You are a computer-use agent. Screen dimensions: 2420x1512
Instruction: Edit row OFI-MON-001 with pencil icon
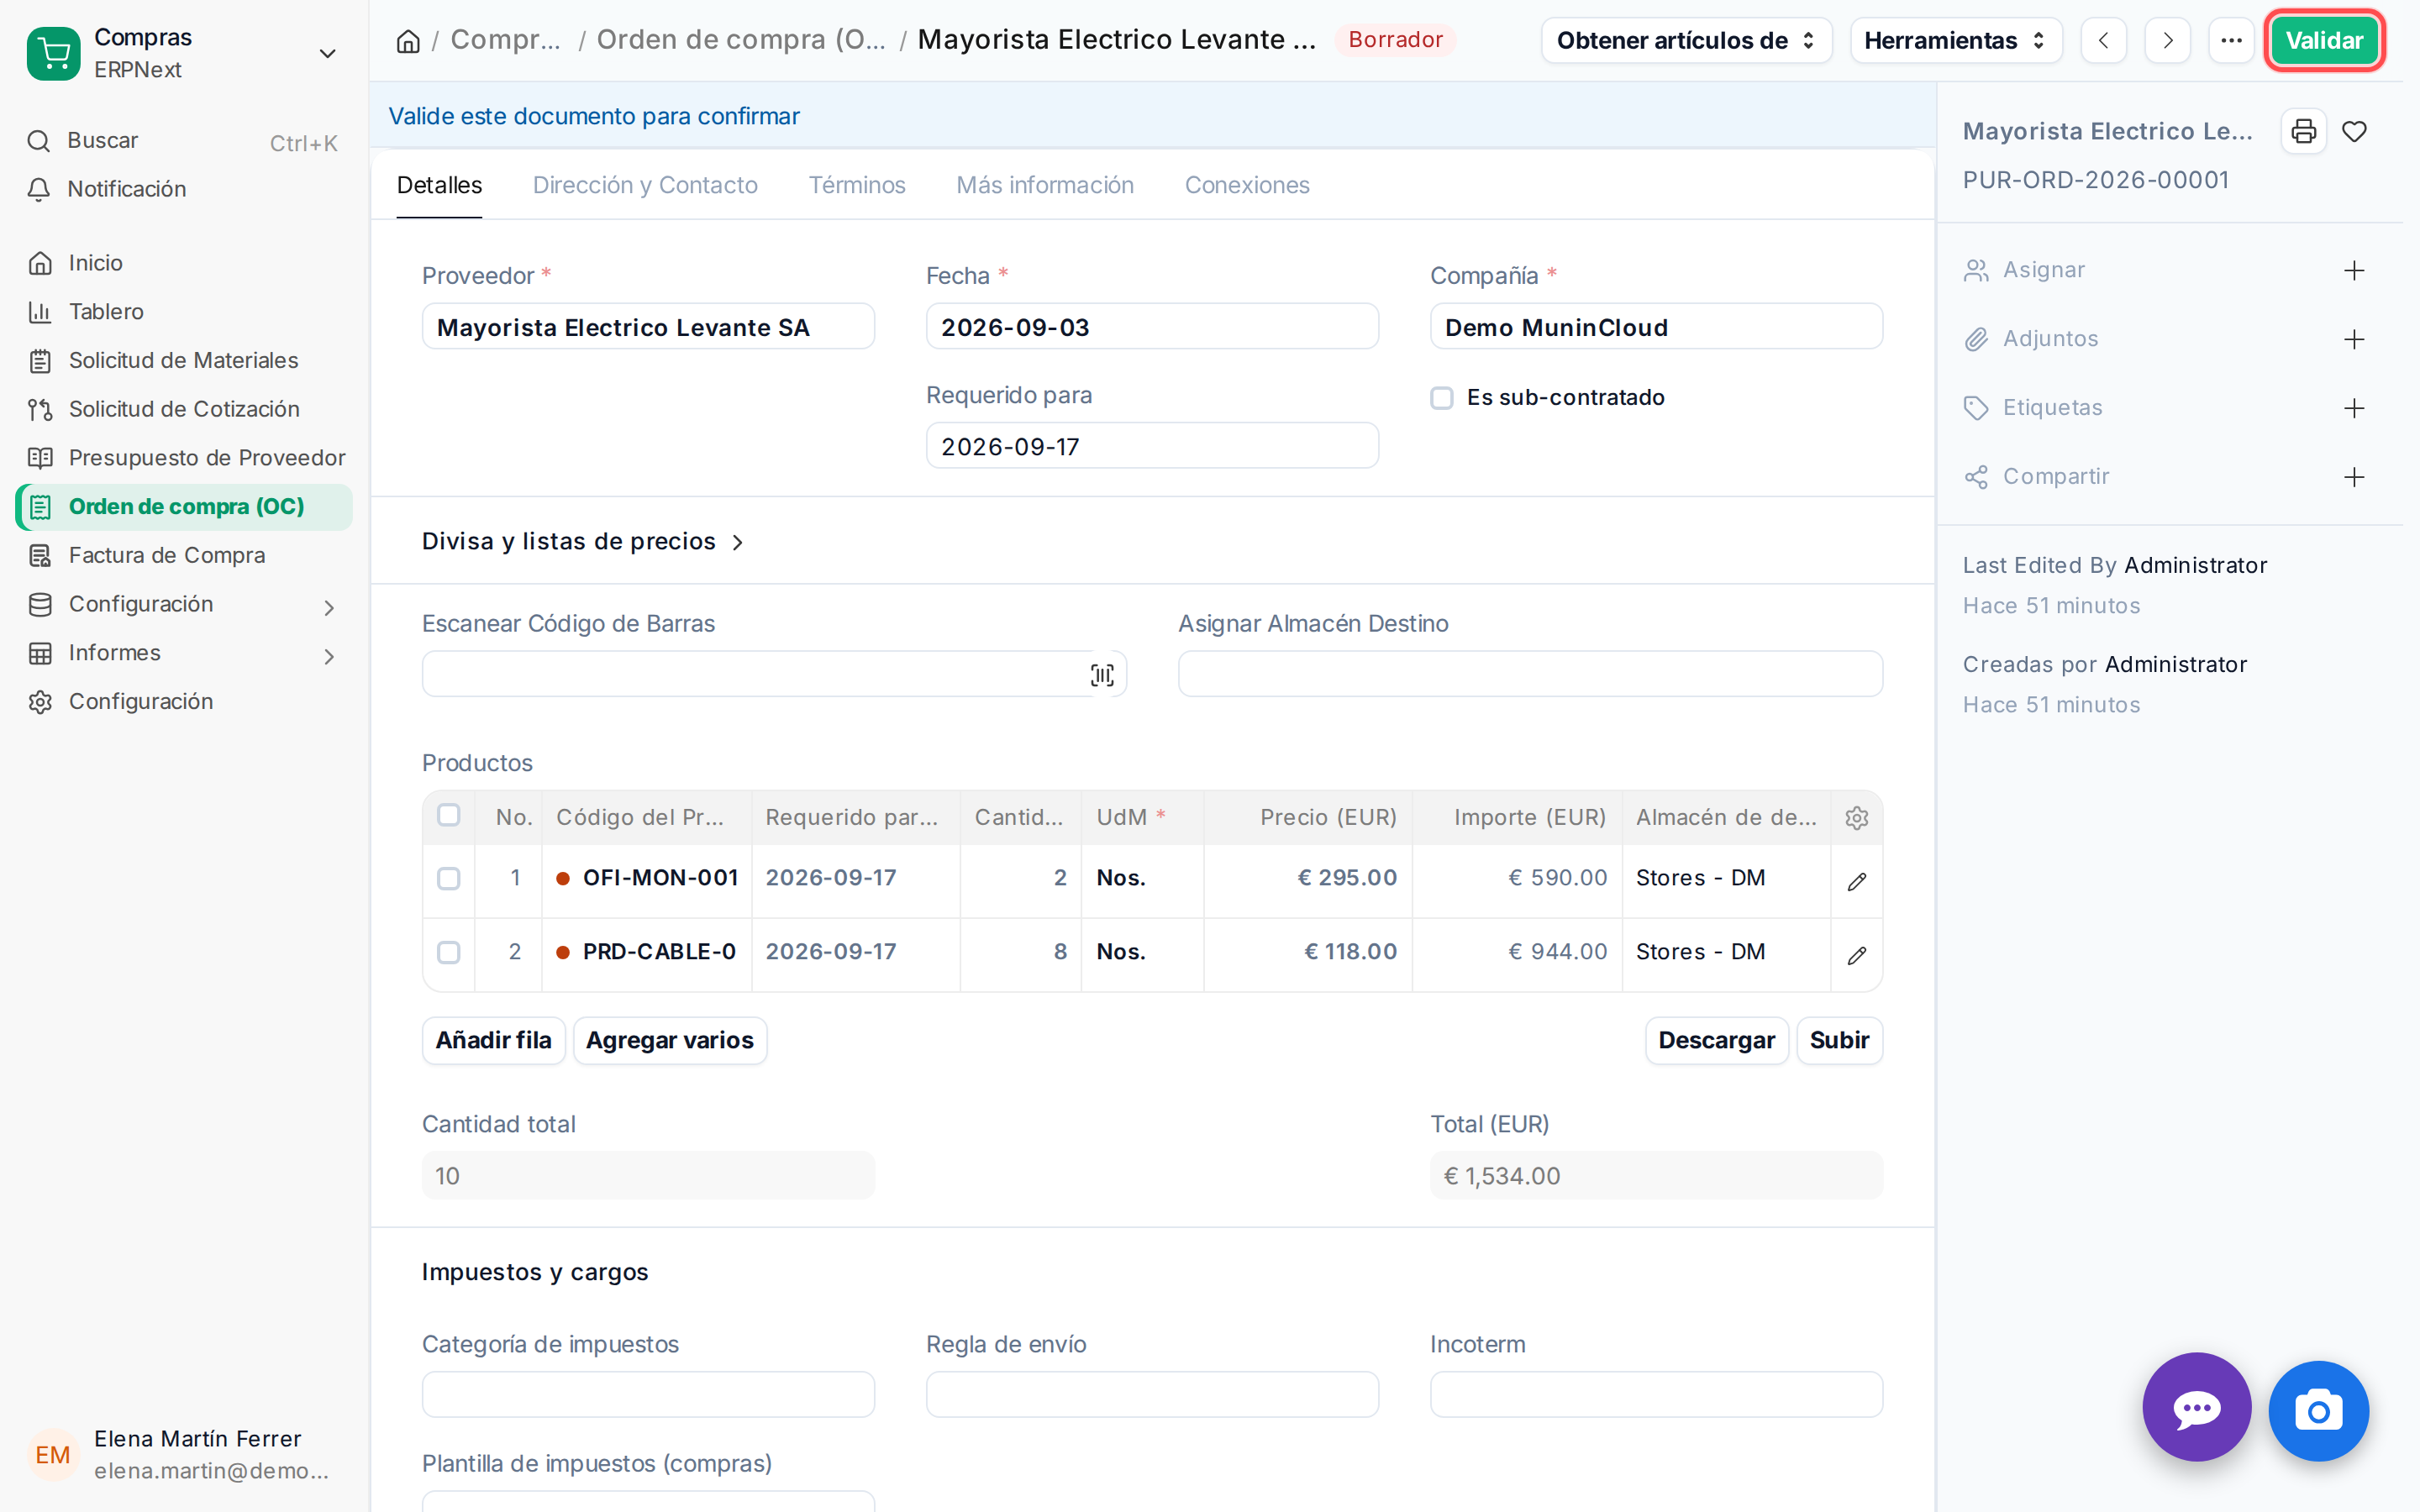click(x=1856, y=881)
